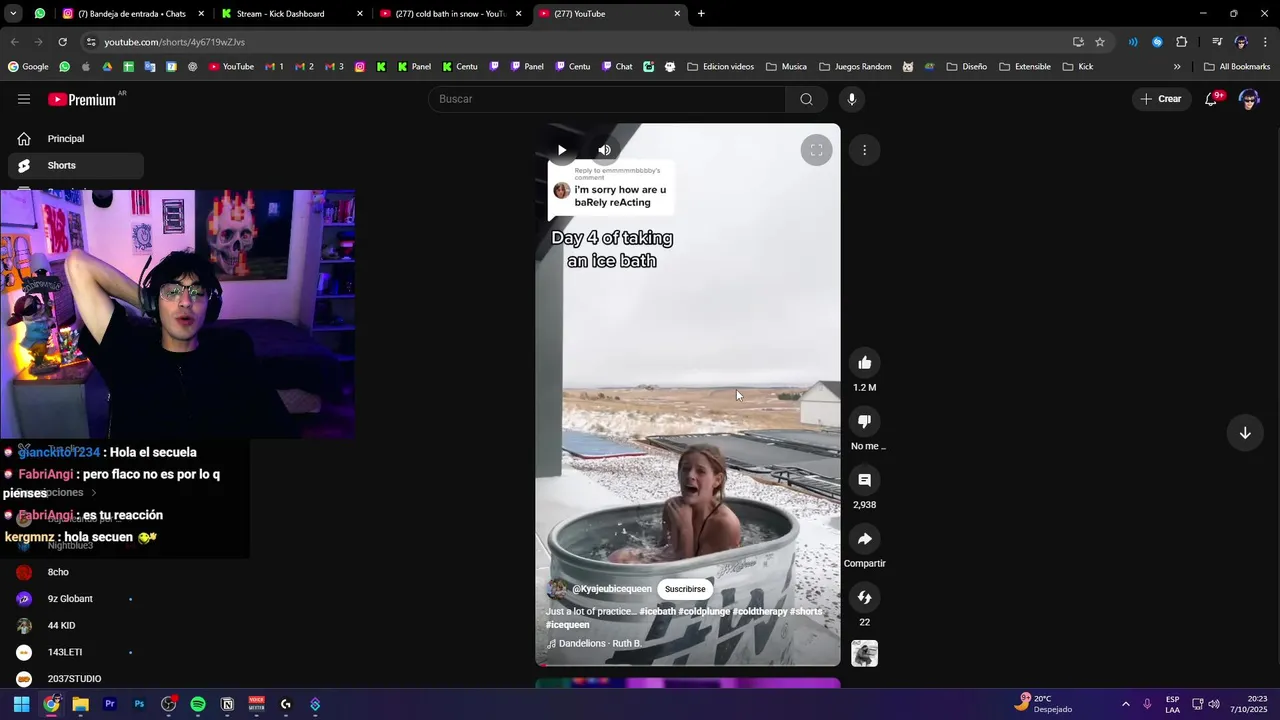Open the @Kyajeubicequeen channel link
The width and height of the screenshot is (1280, 720).
(x=611, y=589)
